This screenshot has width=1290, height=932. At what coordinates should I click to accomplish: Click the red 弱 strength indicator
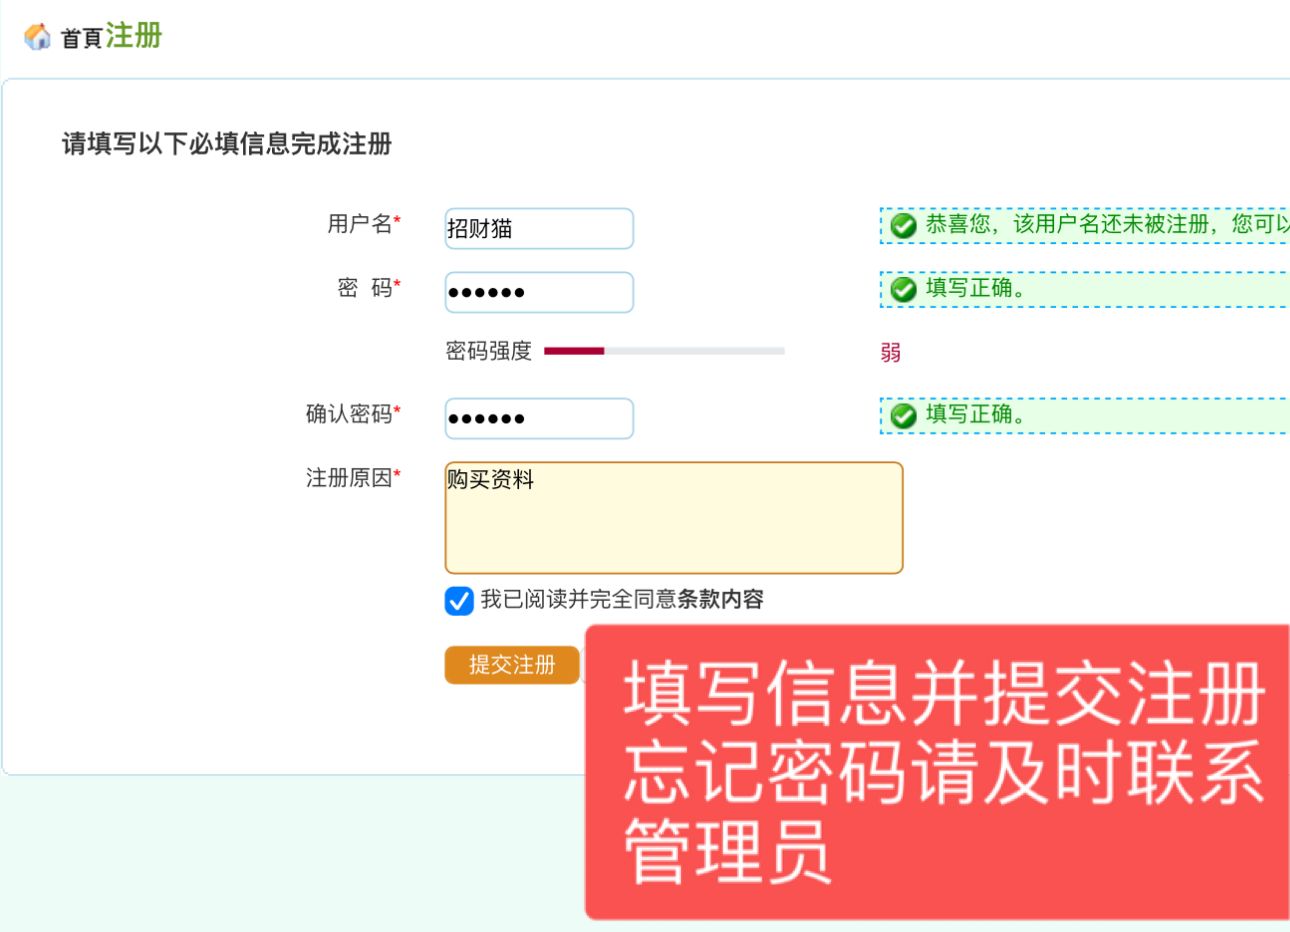coord(890,352)
